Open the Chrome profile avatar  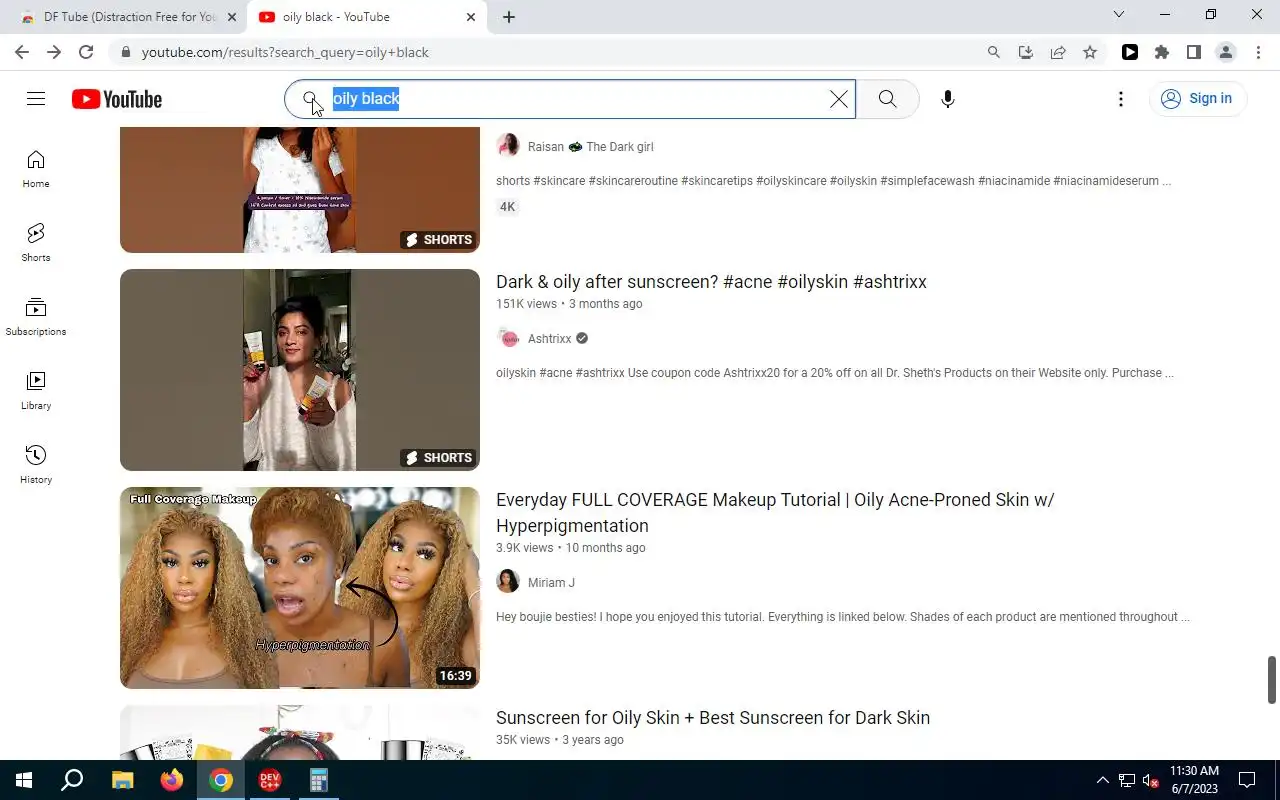[x=1226, y=52]
